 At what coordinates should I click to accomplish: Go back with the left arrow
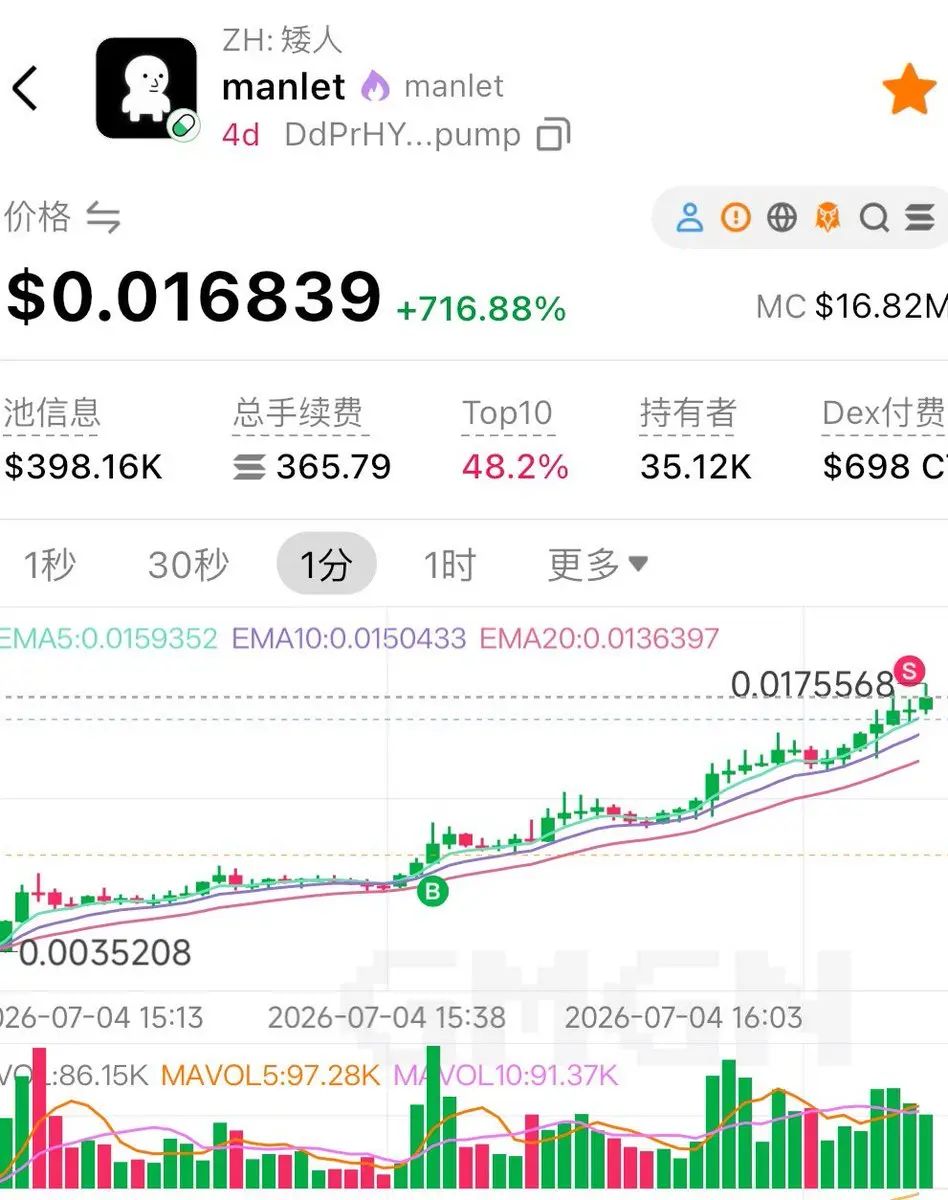pos(25,88)
